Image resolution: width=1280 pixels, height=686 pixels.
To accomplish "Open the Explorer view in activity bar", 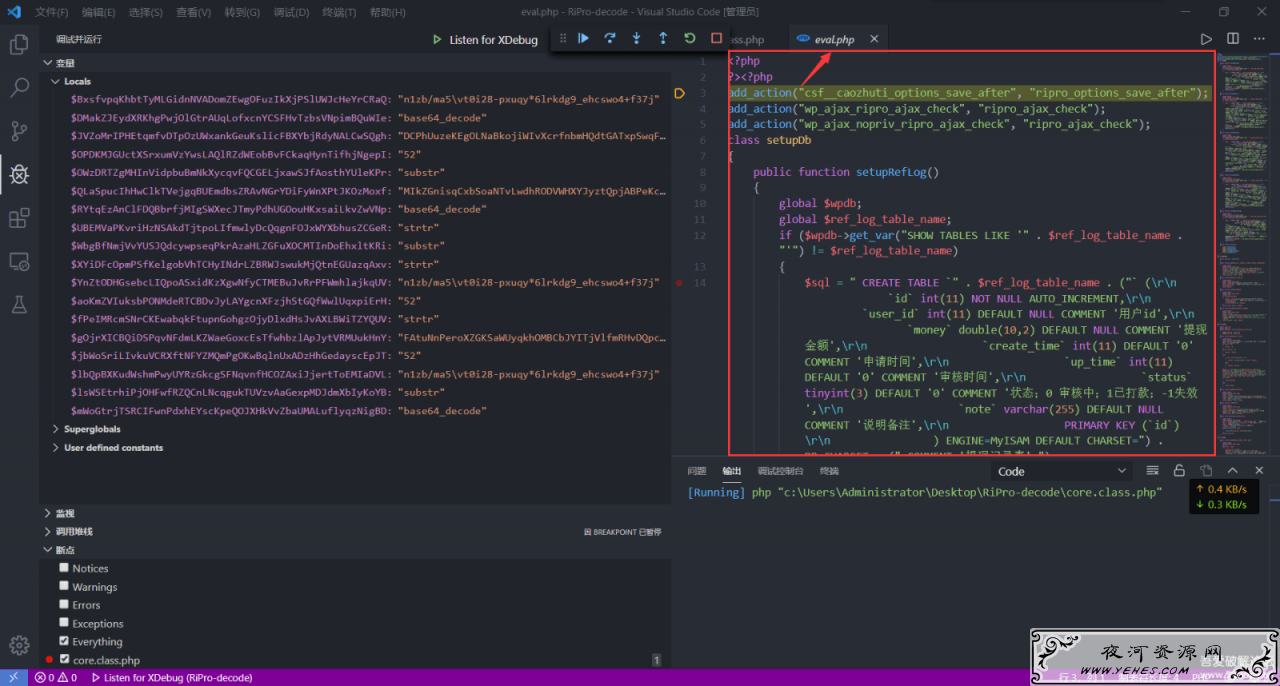I will click(18, 45).
